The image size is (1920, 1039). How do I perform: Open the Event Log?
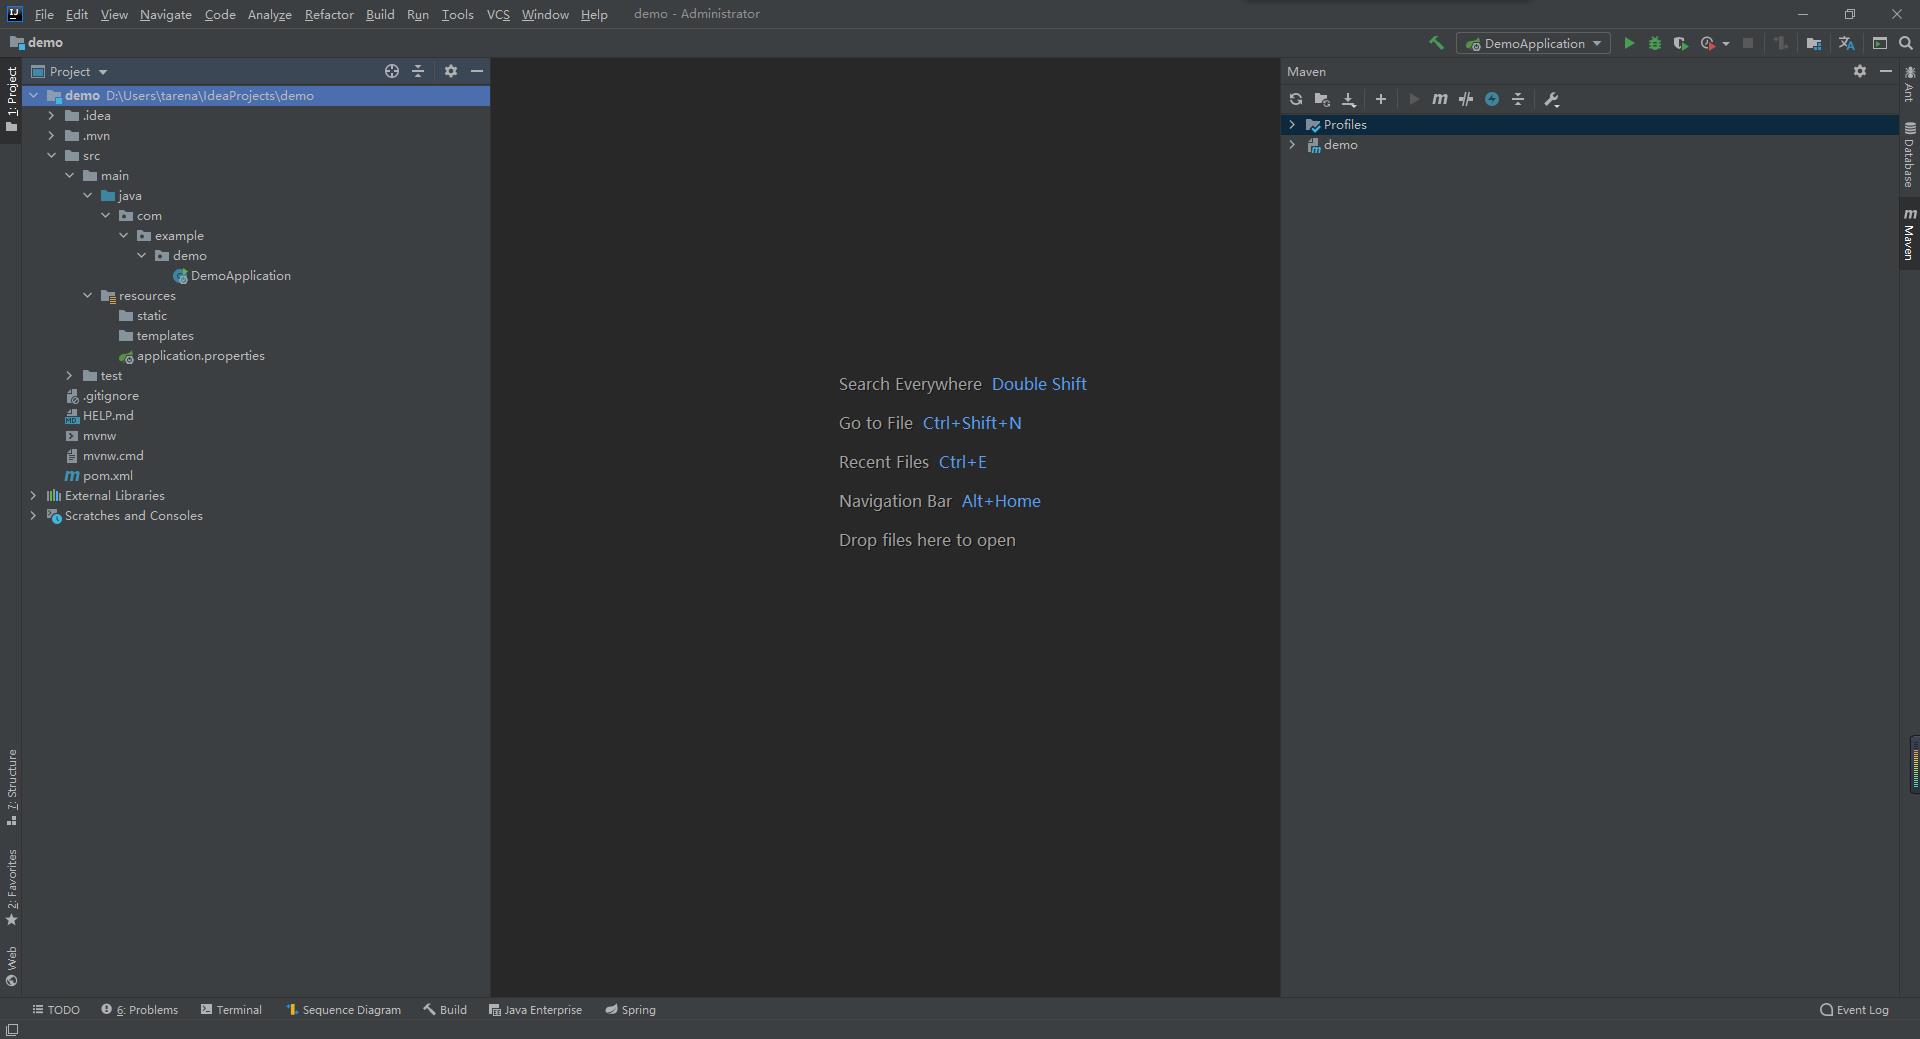(x=1854, y=1010)
